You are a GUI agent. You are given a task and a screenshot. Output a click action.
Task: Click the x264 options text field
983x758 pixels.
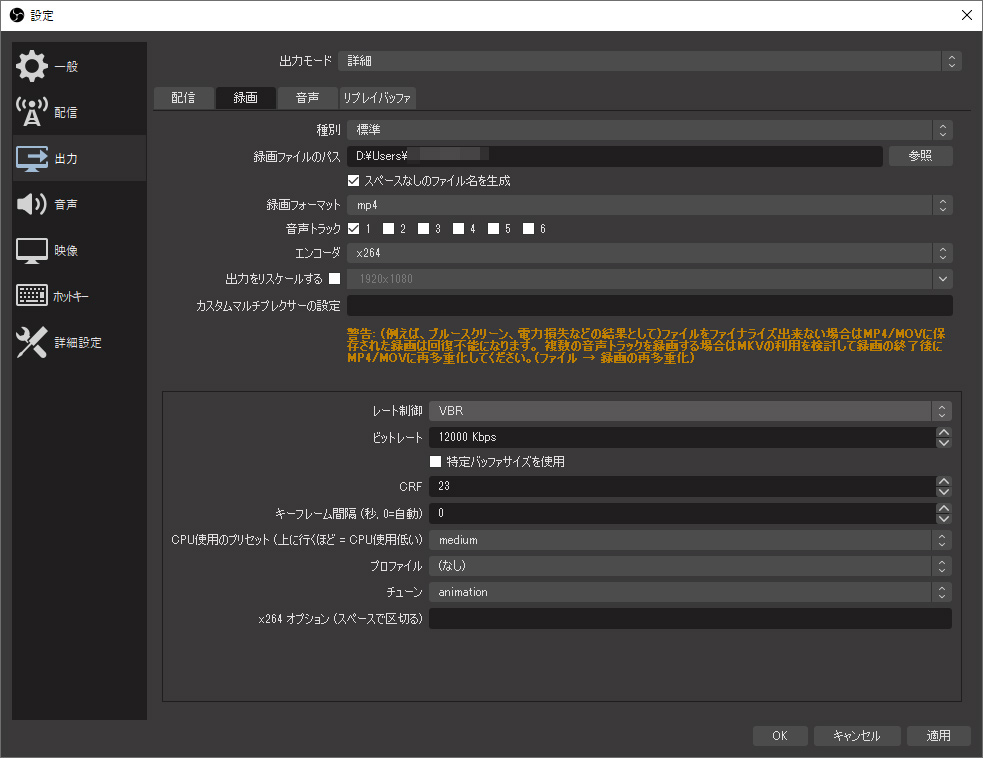689,618
